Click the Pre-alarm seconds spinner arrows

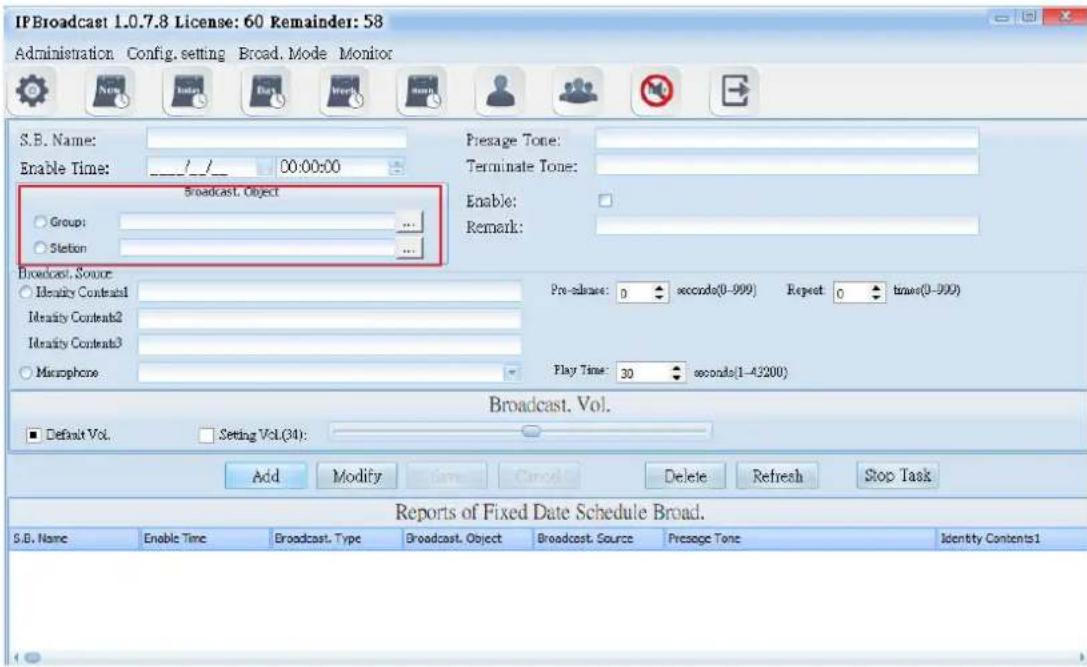[x=660, y=293]
